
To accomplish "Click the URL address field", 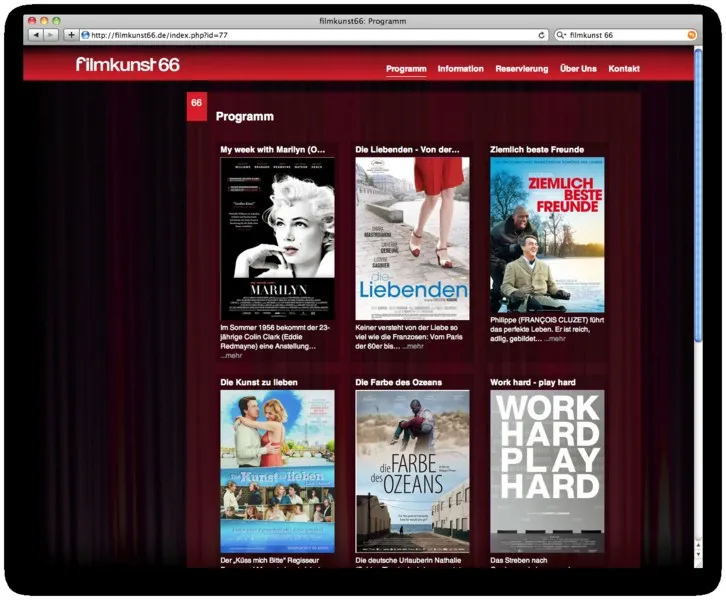I will tap(313, 35).
